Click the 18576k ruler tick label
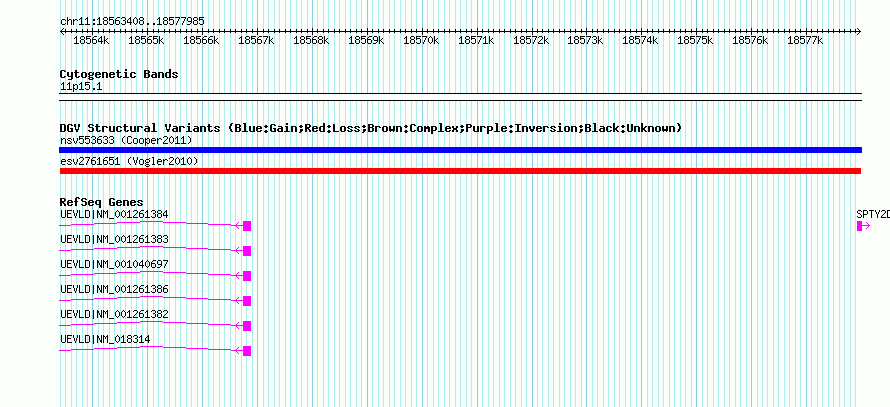 point(750,40)
